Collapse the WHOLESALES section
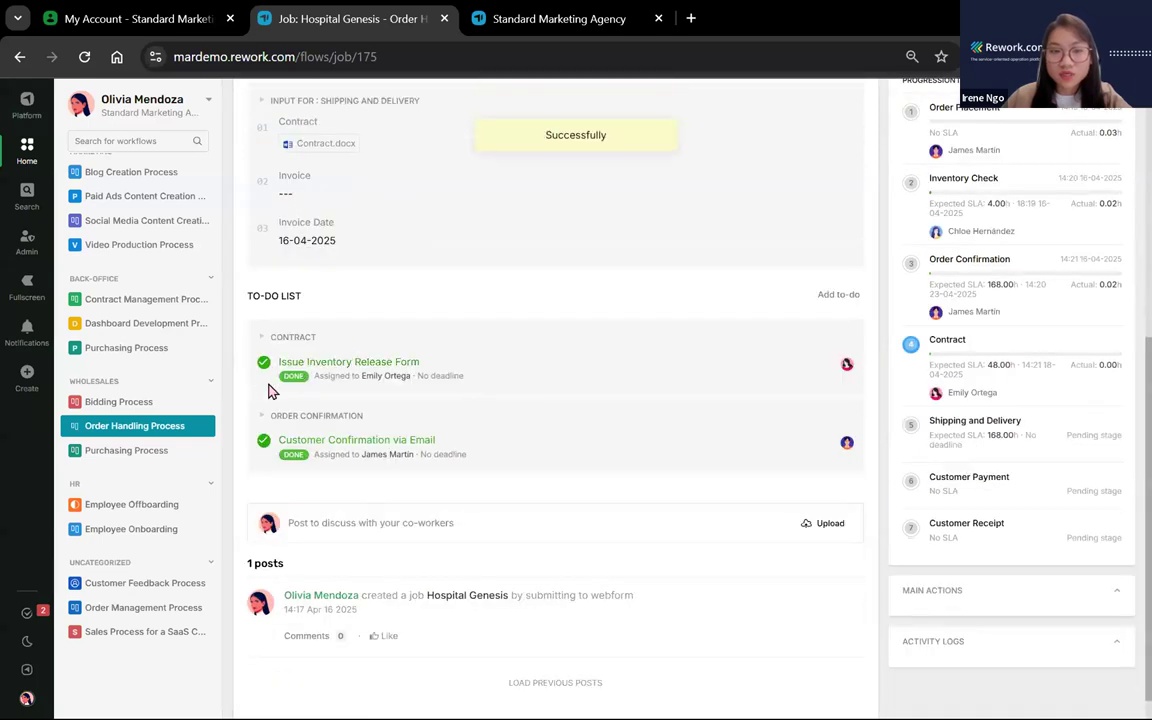The height and width of the screenshot is (720, 1152). [x=211, y=381]
